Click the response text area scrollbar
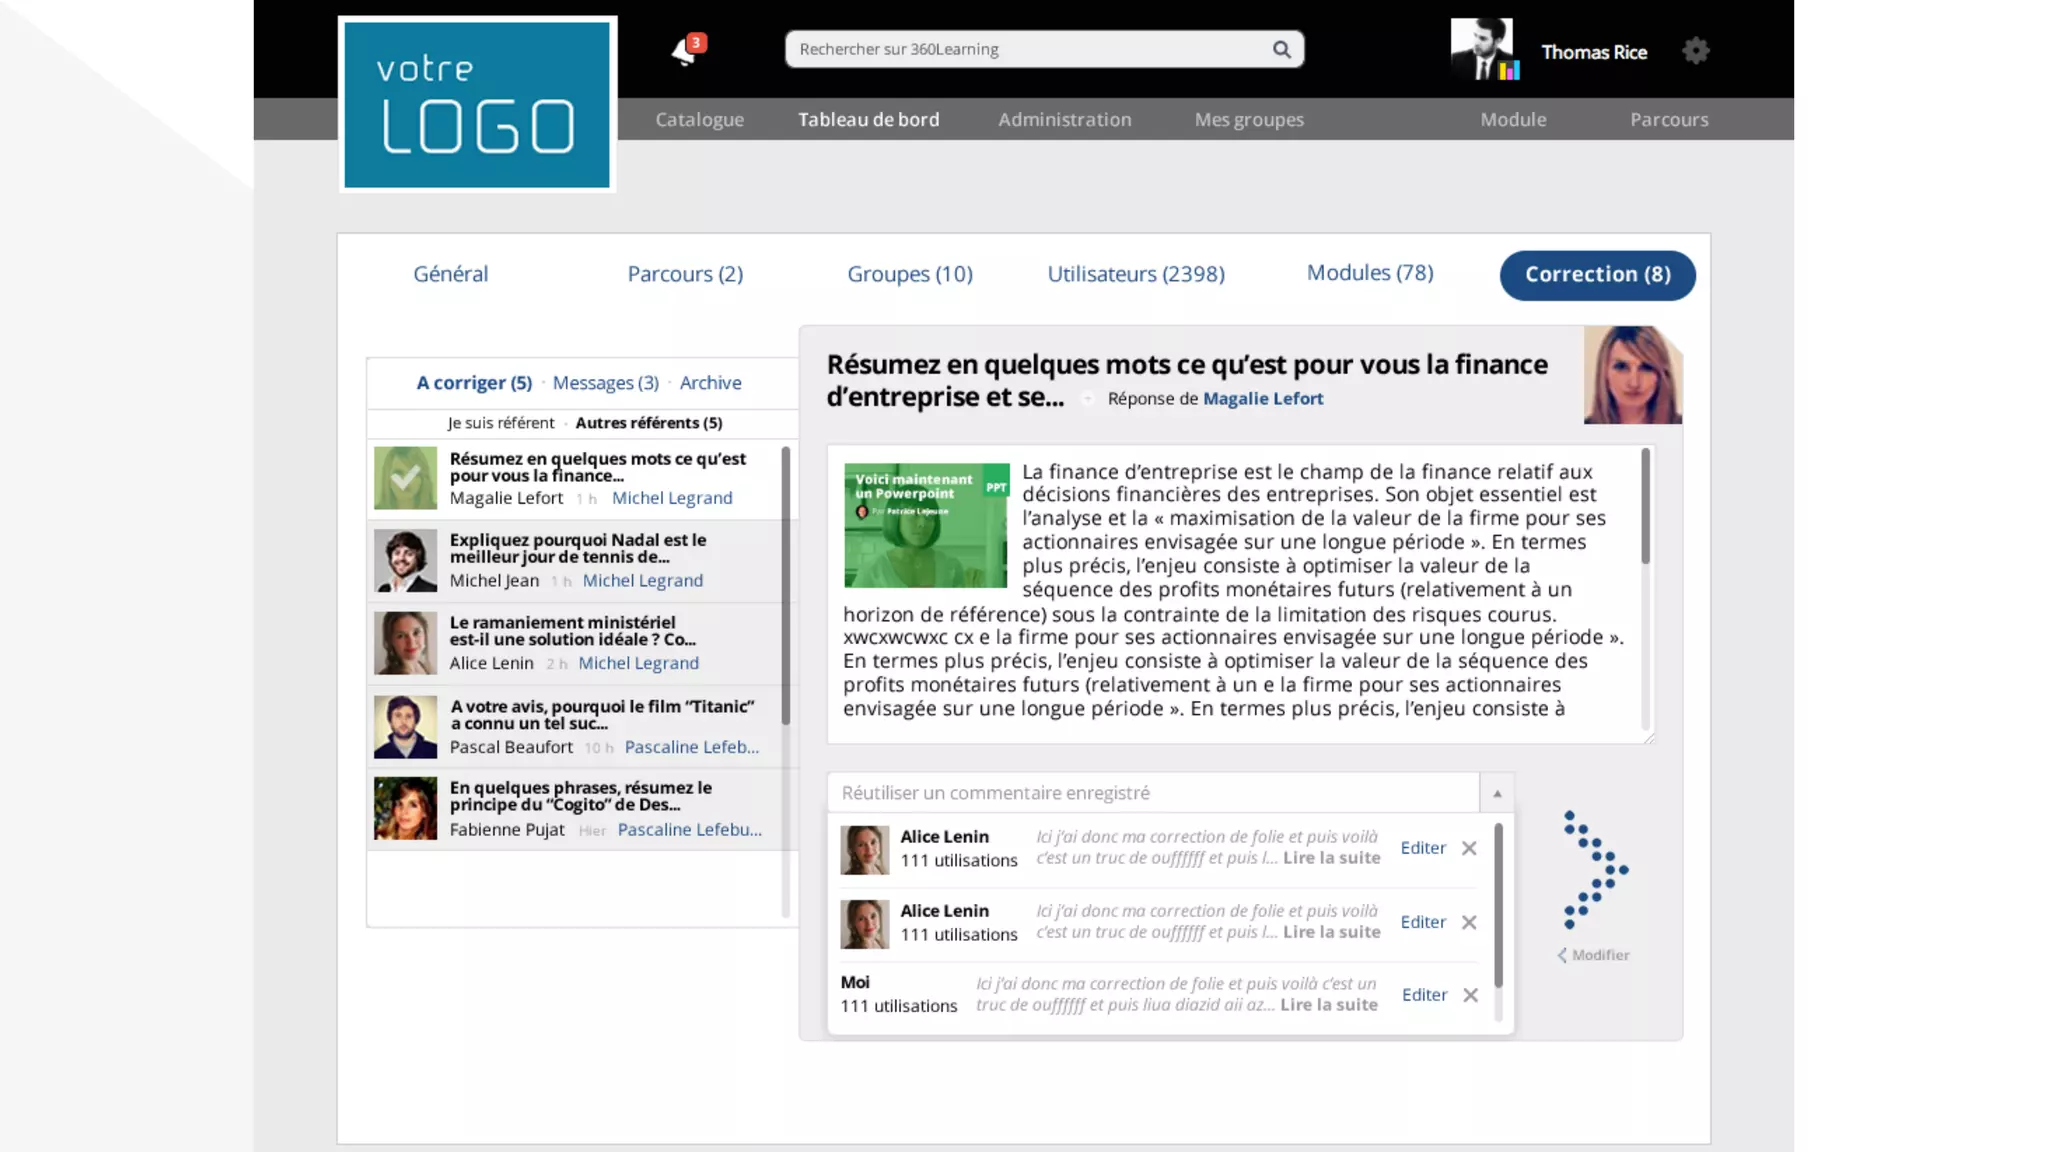The height and width of the screenshot is (1152, 2048). click(x=1645, y=508)
